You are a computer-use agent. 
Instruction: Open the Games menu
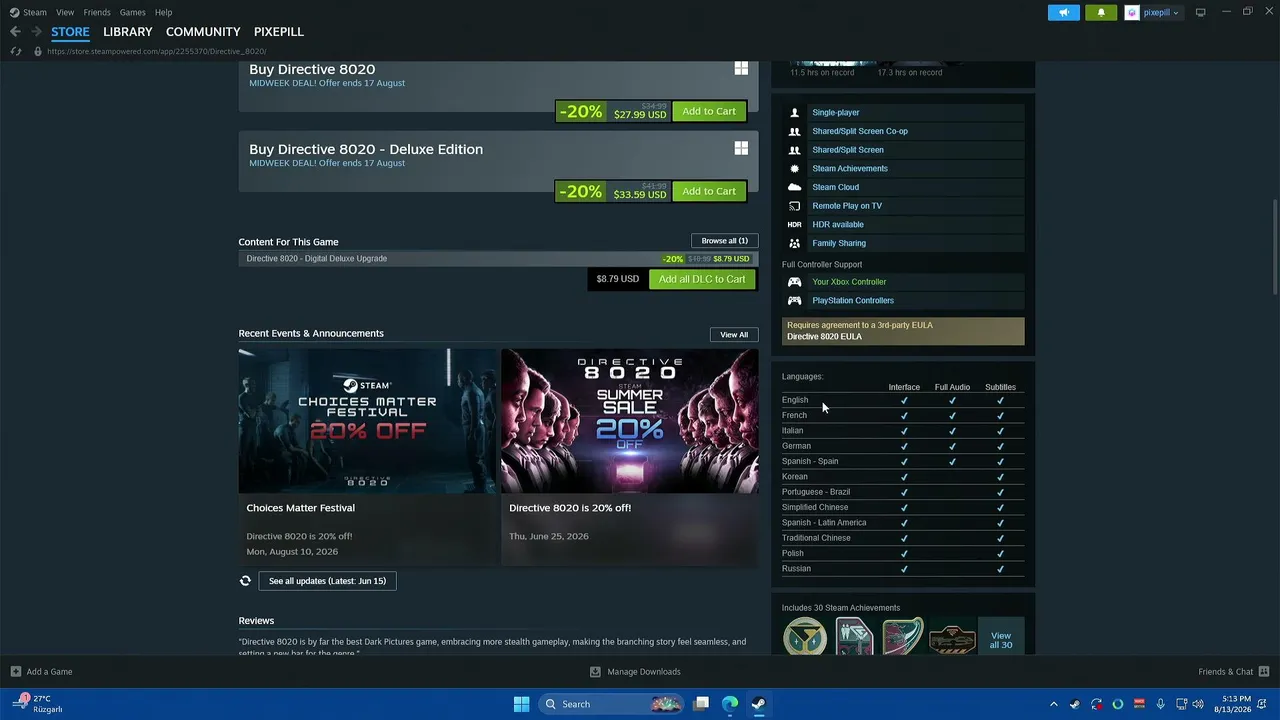pos(132,12)
